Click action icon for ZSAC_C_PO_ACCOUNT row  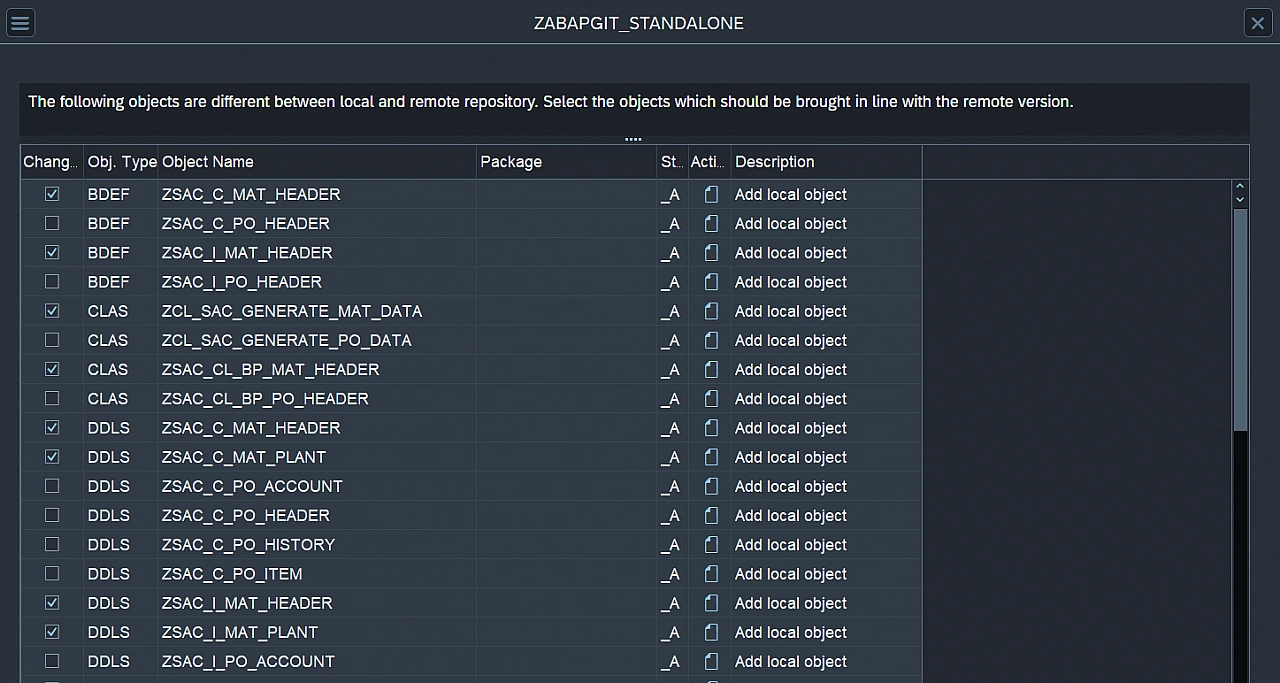pyautogui.click(x=711, y=486)
